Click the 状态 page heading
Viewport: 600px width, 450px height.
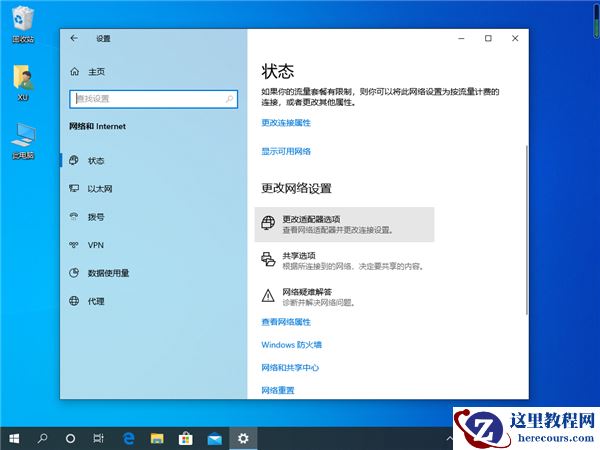(x=277, y=72)
